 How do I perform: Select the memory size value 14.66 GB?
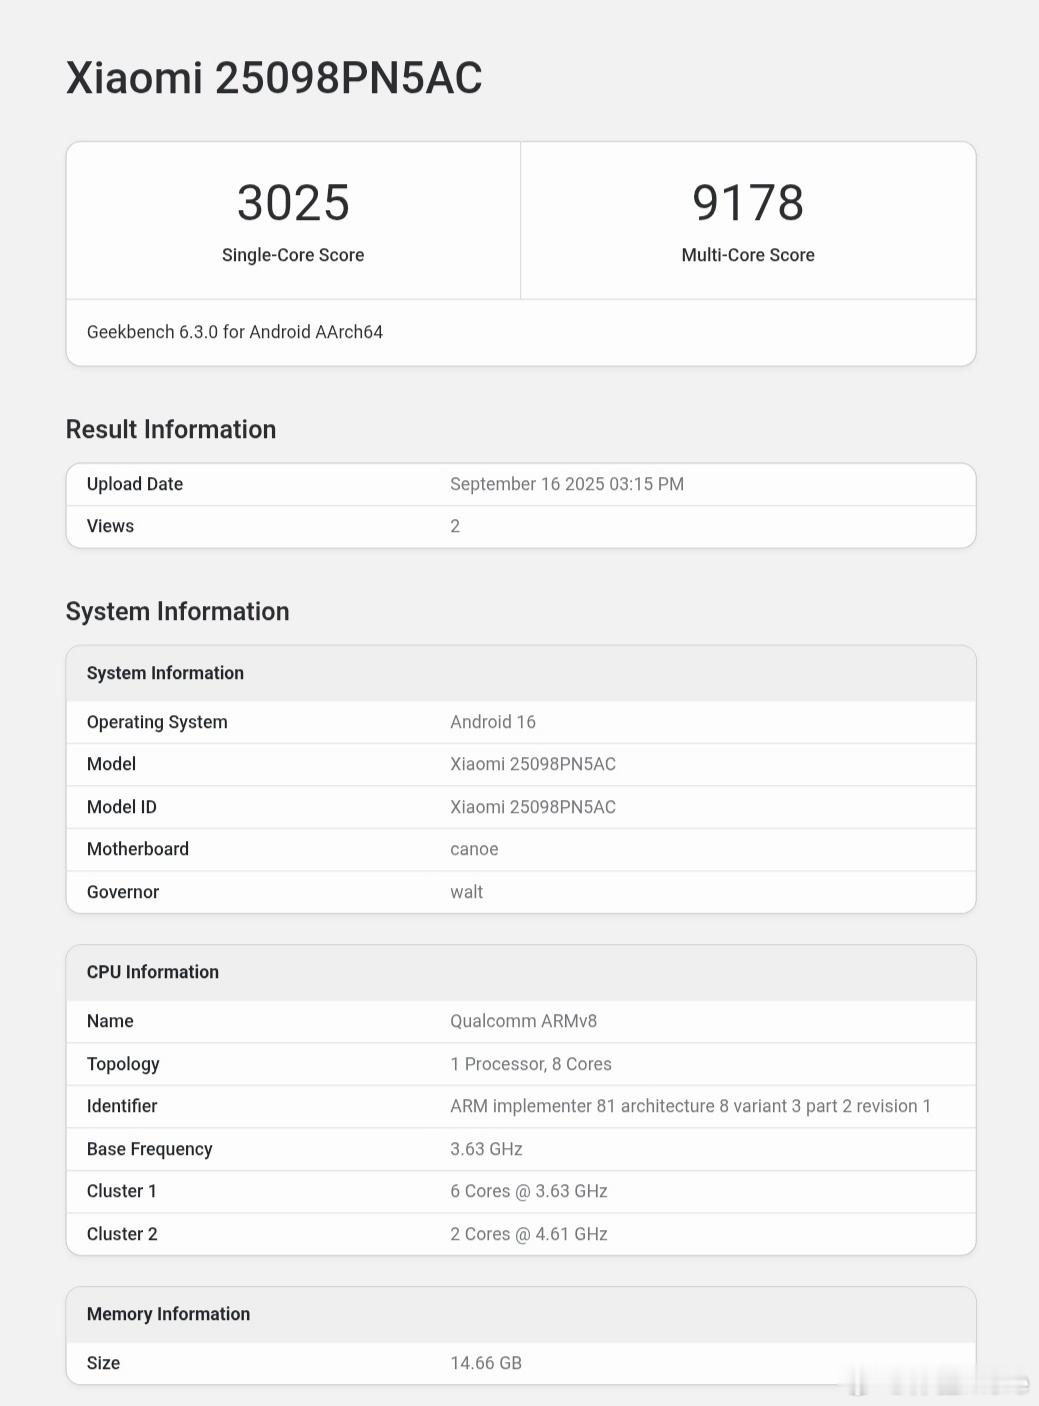(486, 1363)
